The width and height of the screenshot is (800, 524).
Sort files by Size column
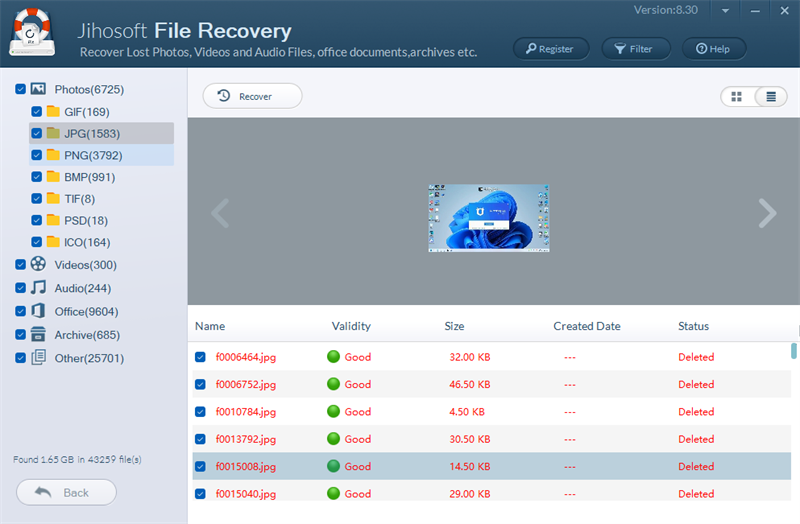[x=454, y=326]
